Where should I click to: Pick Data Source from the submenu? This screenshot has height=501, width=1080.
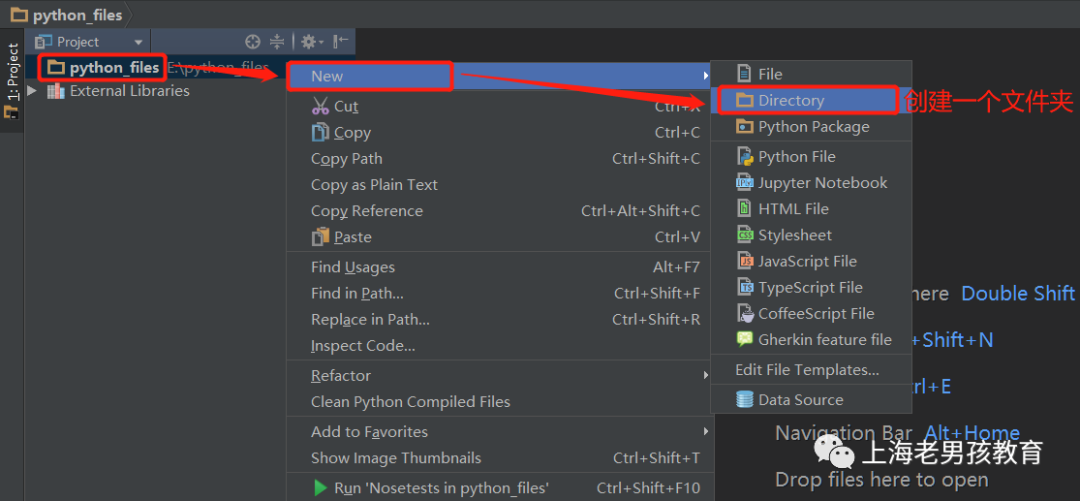point(811,400)
